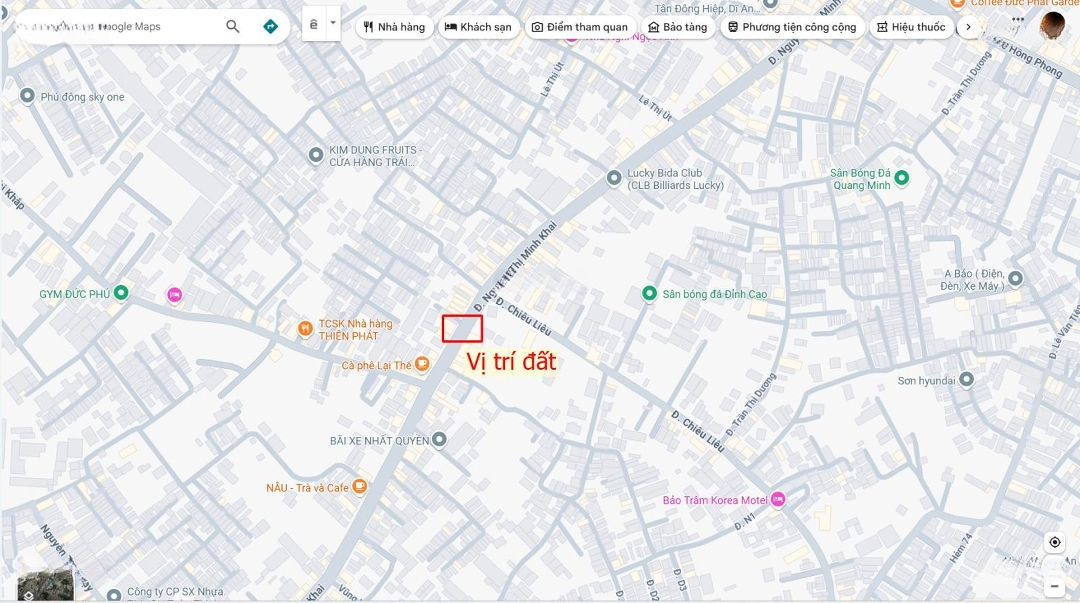Click the print icon button
The width and height of the screenshot is (1080, 603).
pos(313,25)
